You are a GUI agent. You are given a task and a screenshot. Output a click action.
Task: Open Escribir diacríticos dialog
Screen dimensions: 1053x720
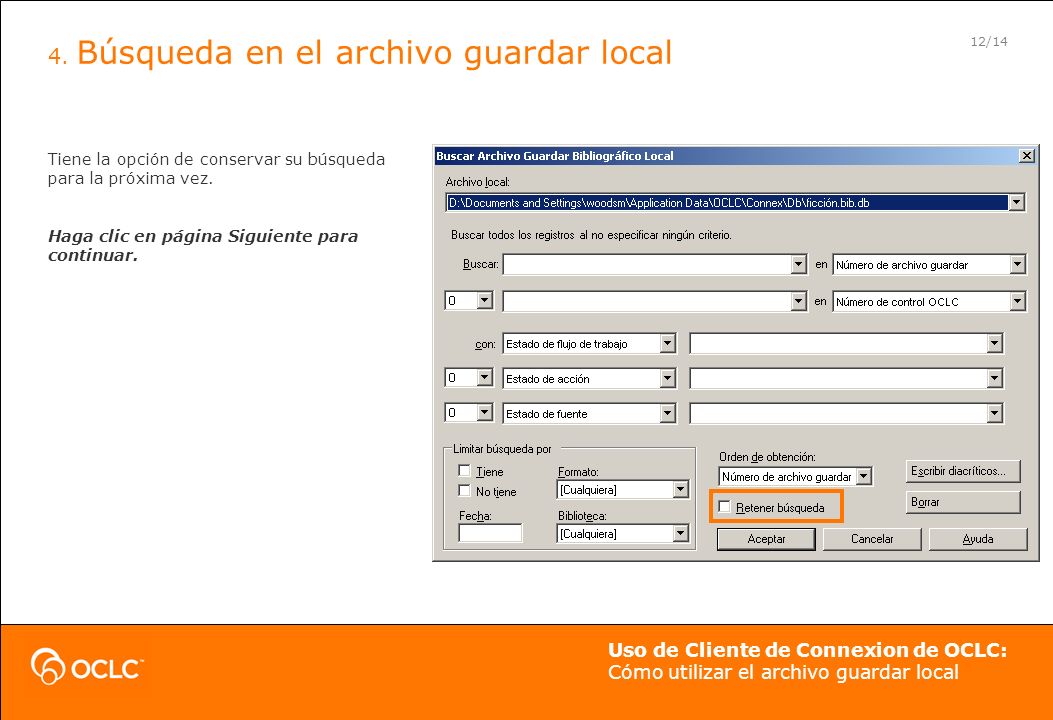(x=962, y=471)
